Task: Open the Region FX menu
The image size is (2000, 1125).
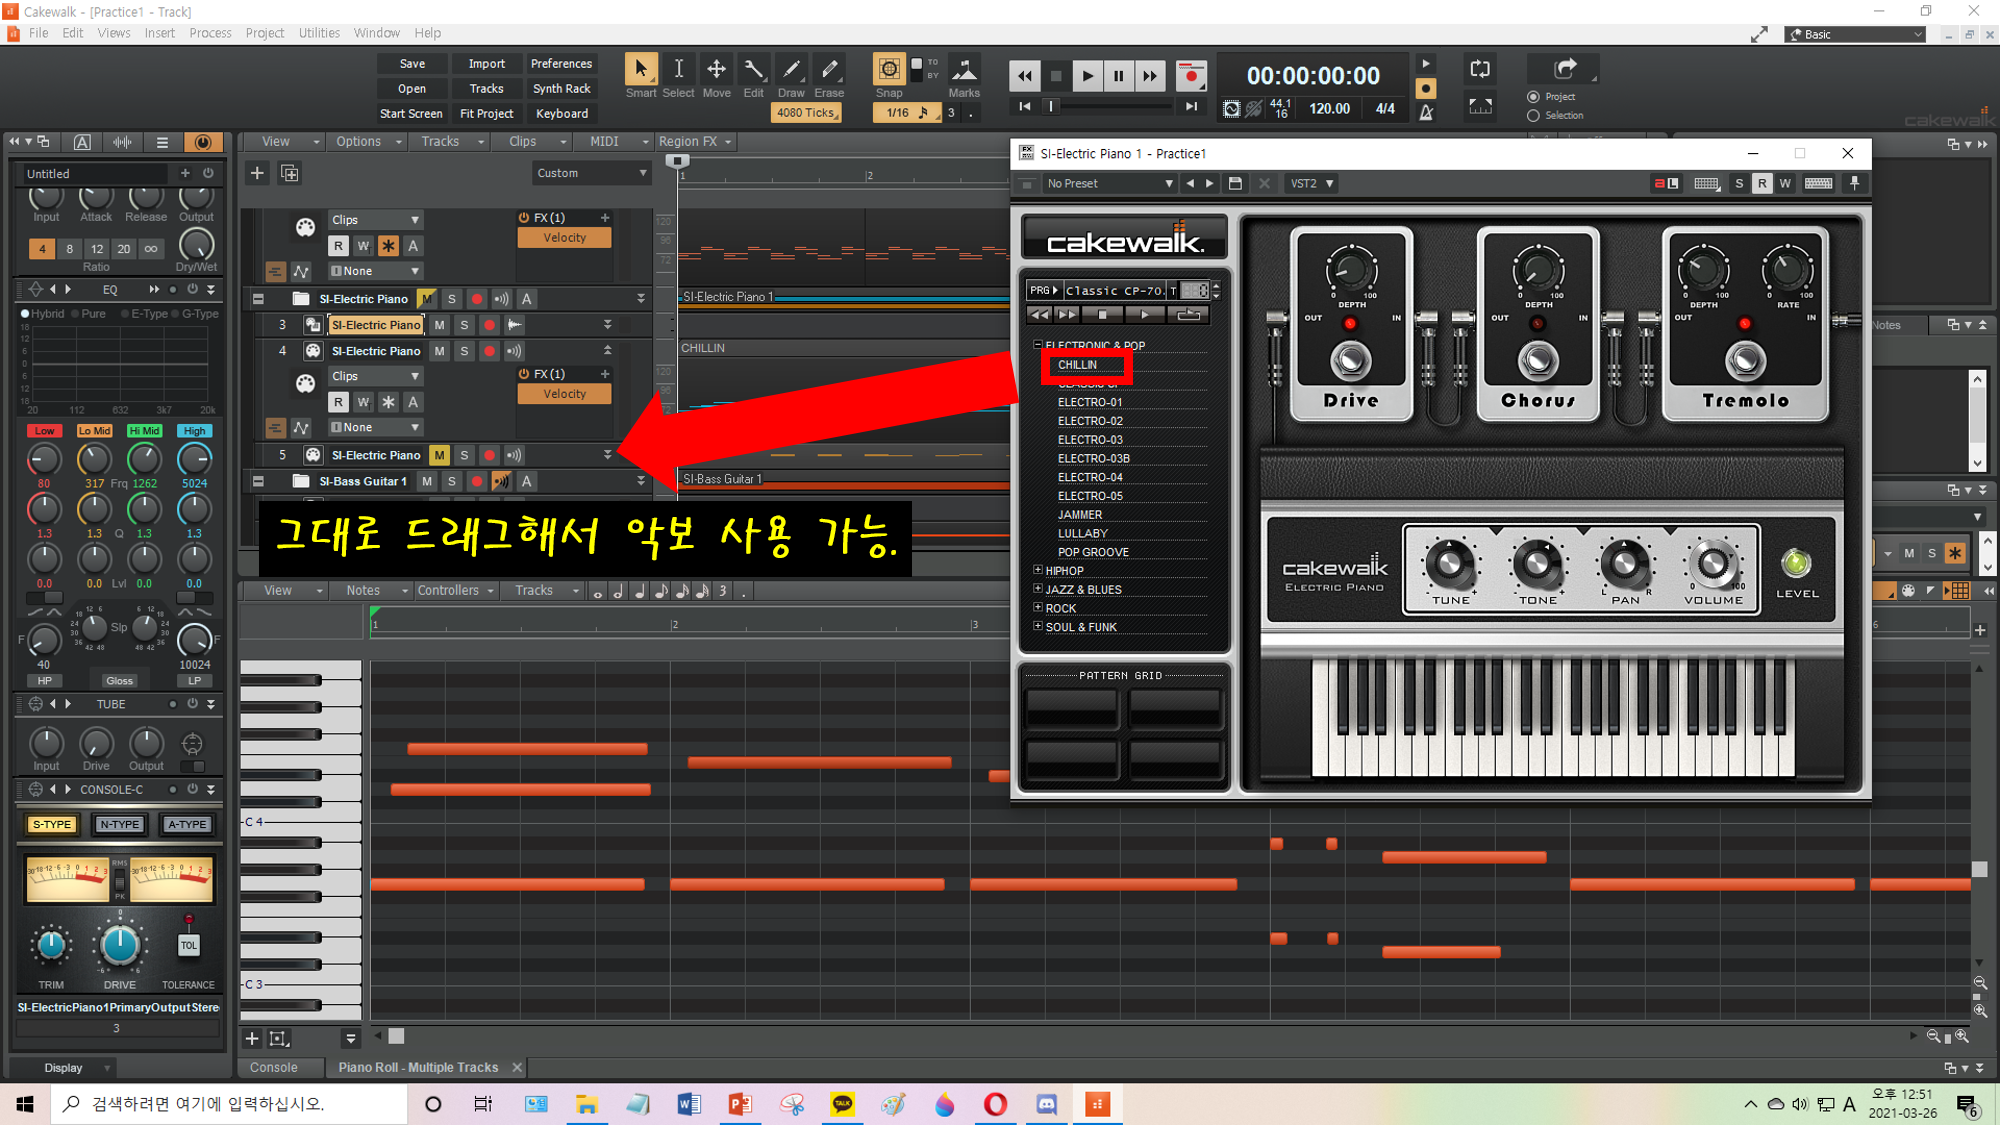Action: click(x=695, y=142)
